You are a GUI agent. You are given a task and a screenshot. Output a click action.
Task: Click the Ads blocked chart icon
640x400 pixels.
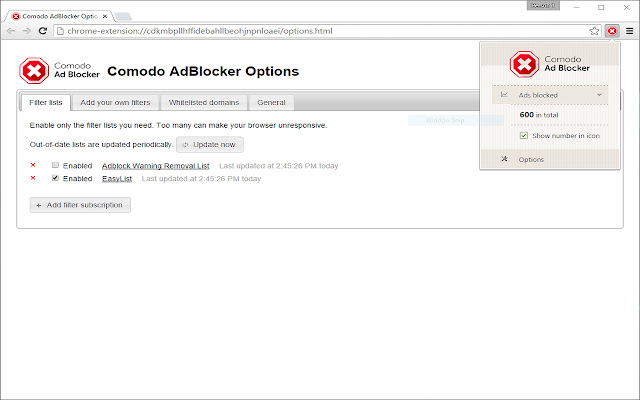504,95
